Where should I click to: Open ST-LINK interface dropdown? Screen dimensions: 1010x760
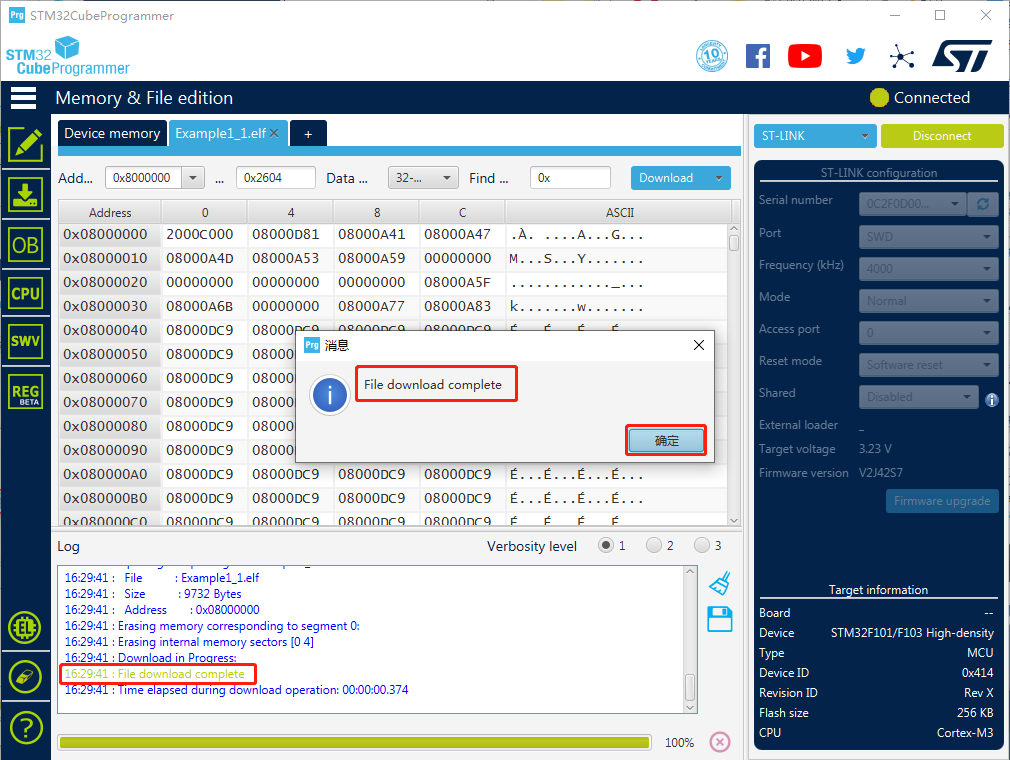(815, 136)
